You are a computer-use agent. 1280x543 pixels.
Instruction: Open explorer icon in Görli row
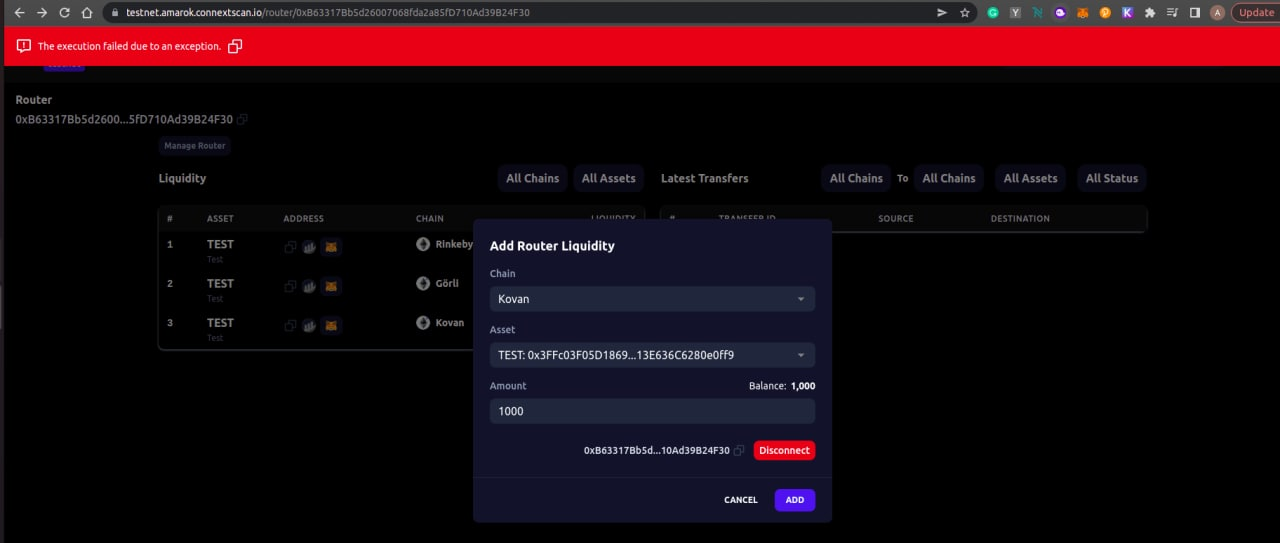(x=310, y=286)
